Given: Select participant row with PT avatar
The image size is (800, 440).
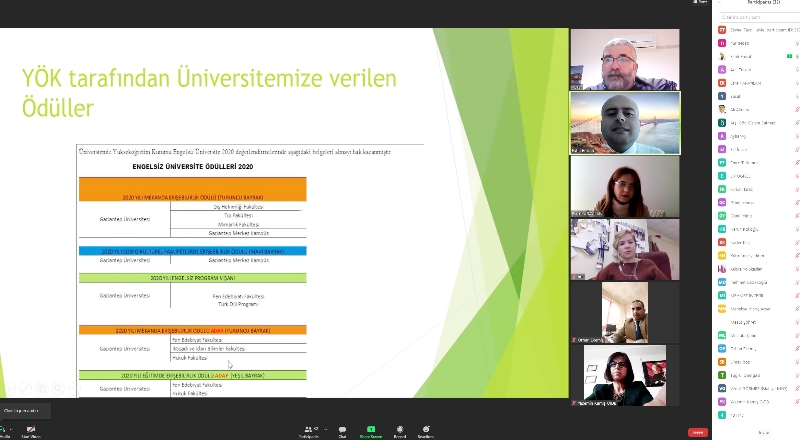Looking at the screenshot, I should coord(759,163).
